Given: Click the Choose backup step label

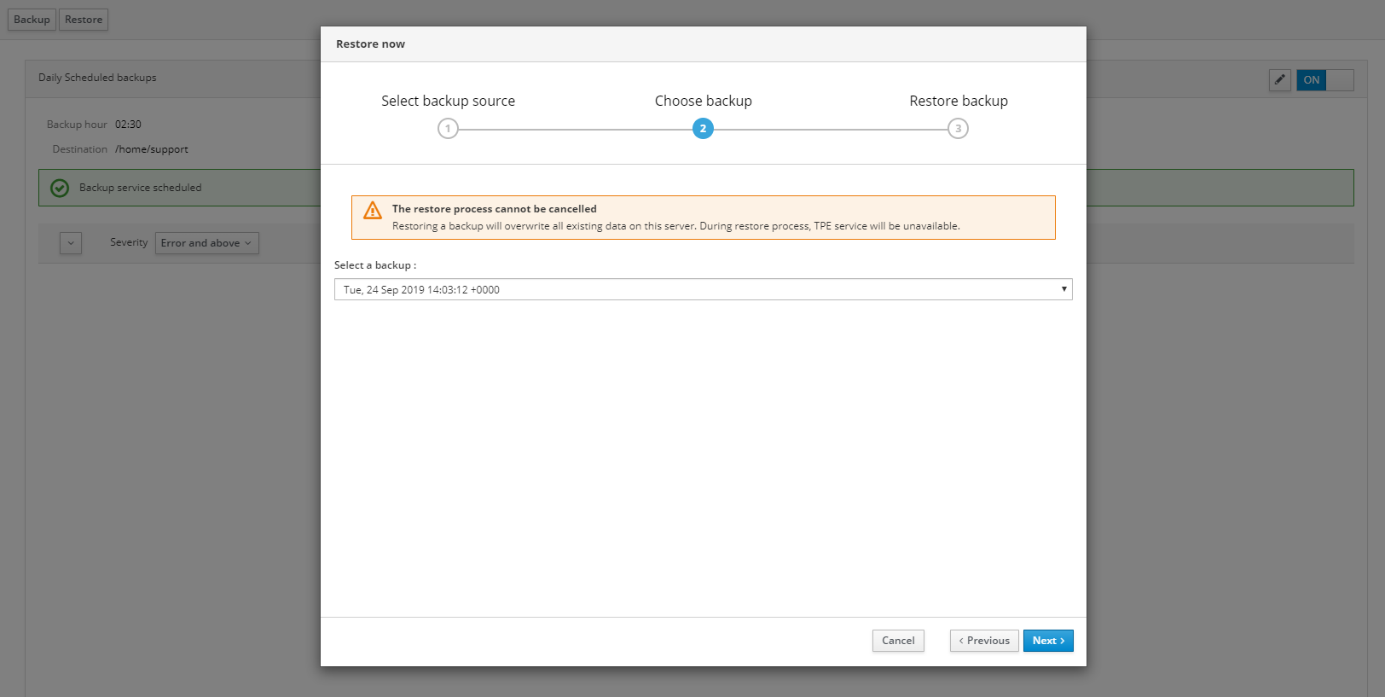Looking at the screenshot, I should point(703,101).
